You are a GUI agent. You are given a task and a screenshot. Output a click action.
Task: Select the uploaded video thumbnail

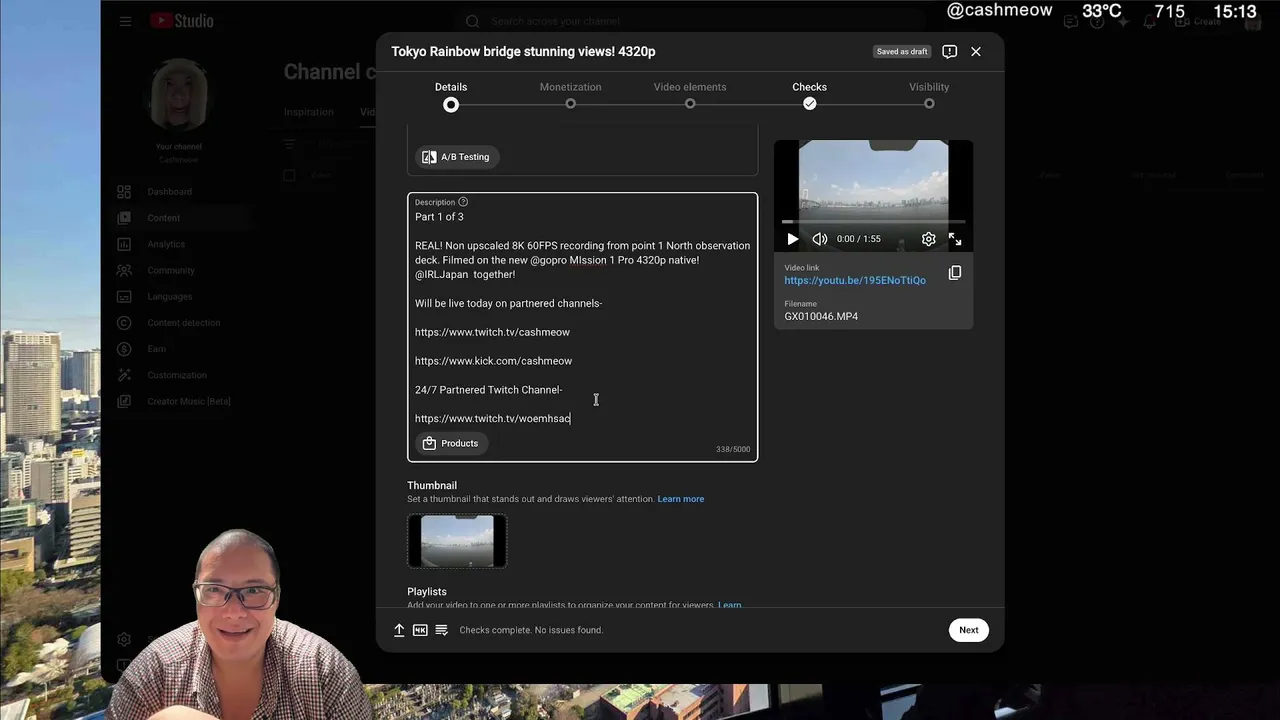(x=457, y=541)
